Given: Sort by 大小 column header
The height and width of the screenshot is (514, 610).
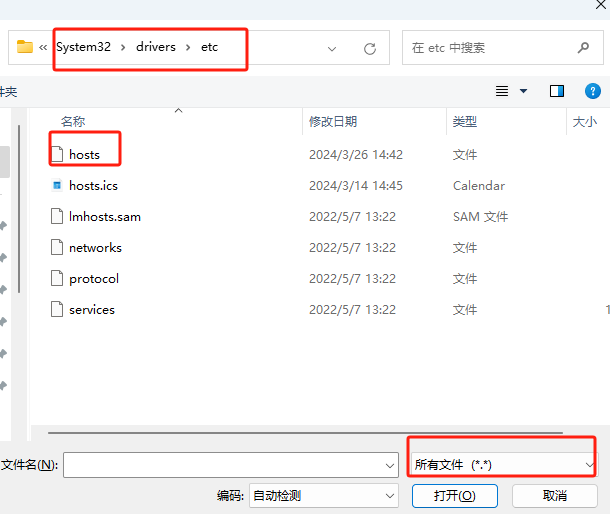Looking at the screenshot, I should 585,122.
